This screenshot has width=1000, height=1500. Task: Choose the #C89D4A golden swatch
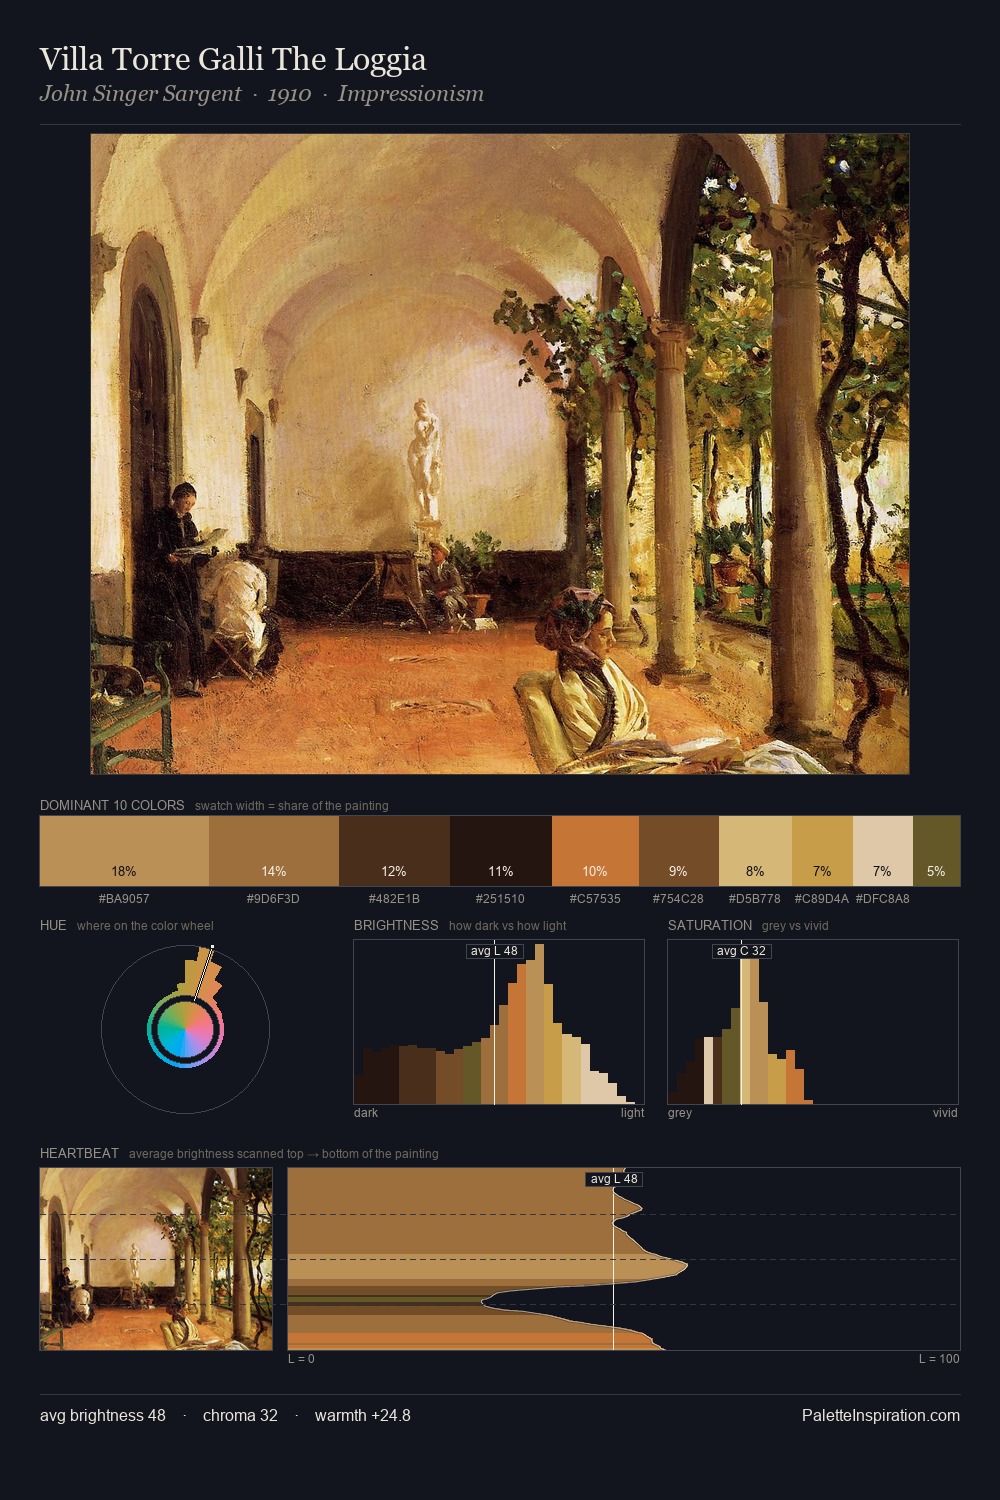click(x=822, y=851)
